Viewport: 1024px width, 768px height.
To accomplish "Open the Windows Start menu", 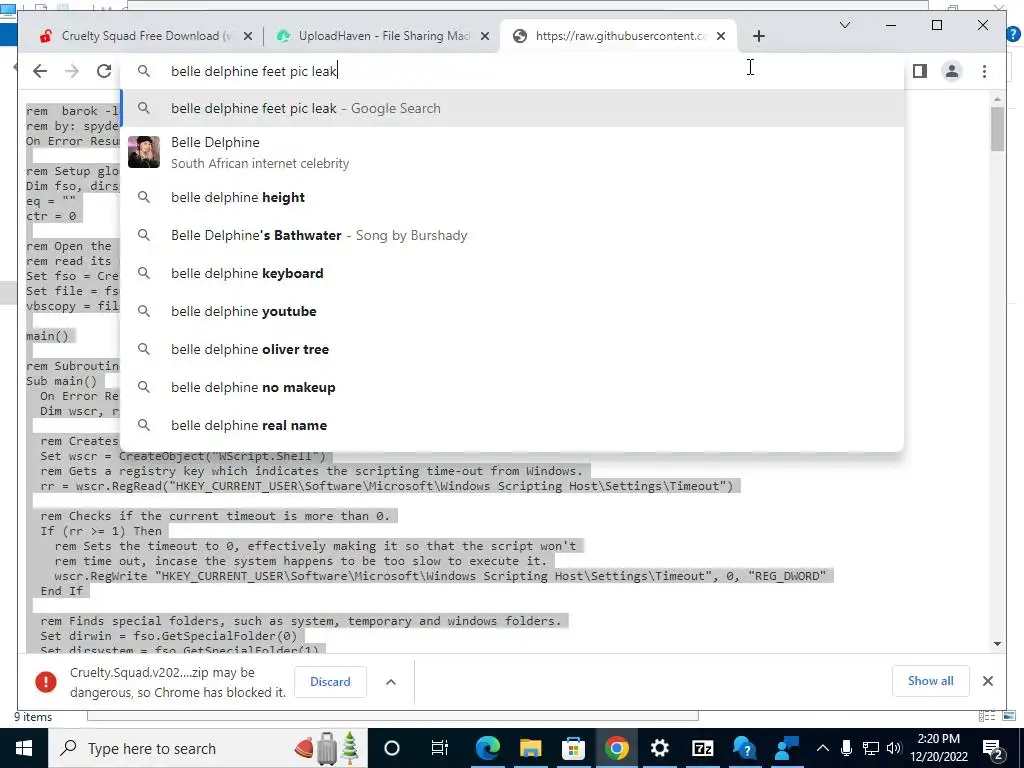I will point(24,748).
